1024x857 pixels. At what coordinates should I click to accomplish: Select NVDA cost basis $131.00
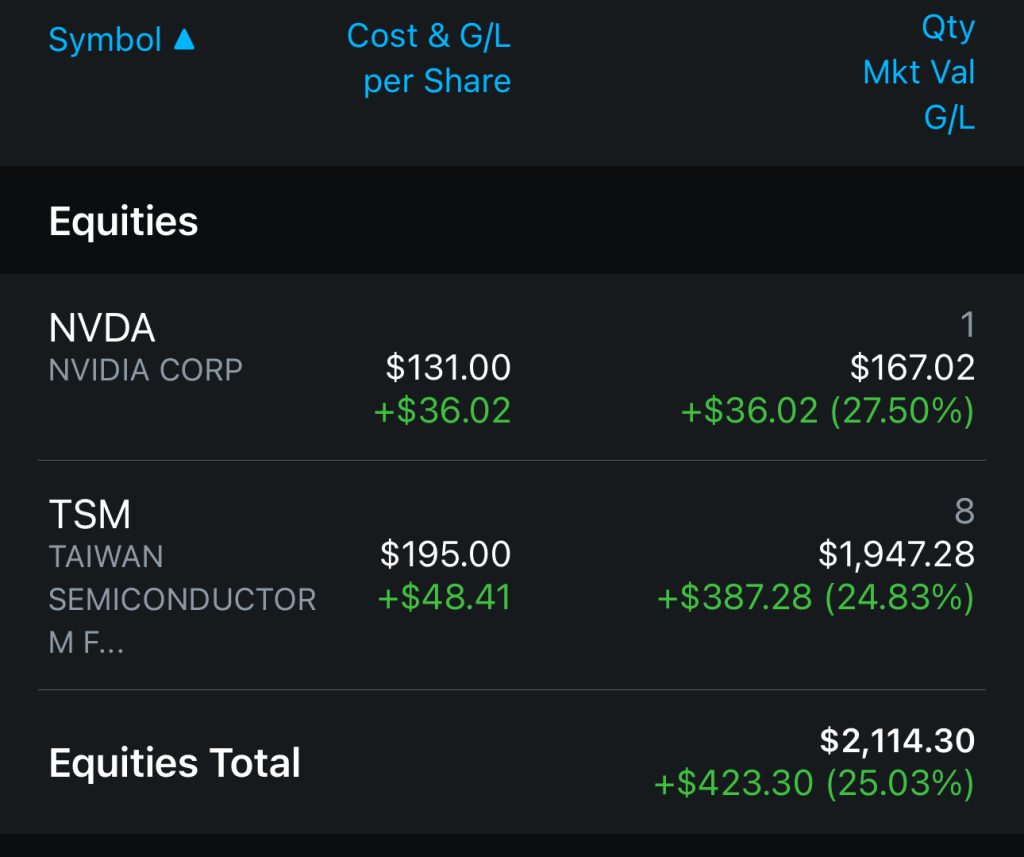(448, 368)
